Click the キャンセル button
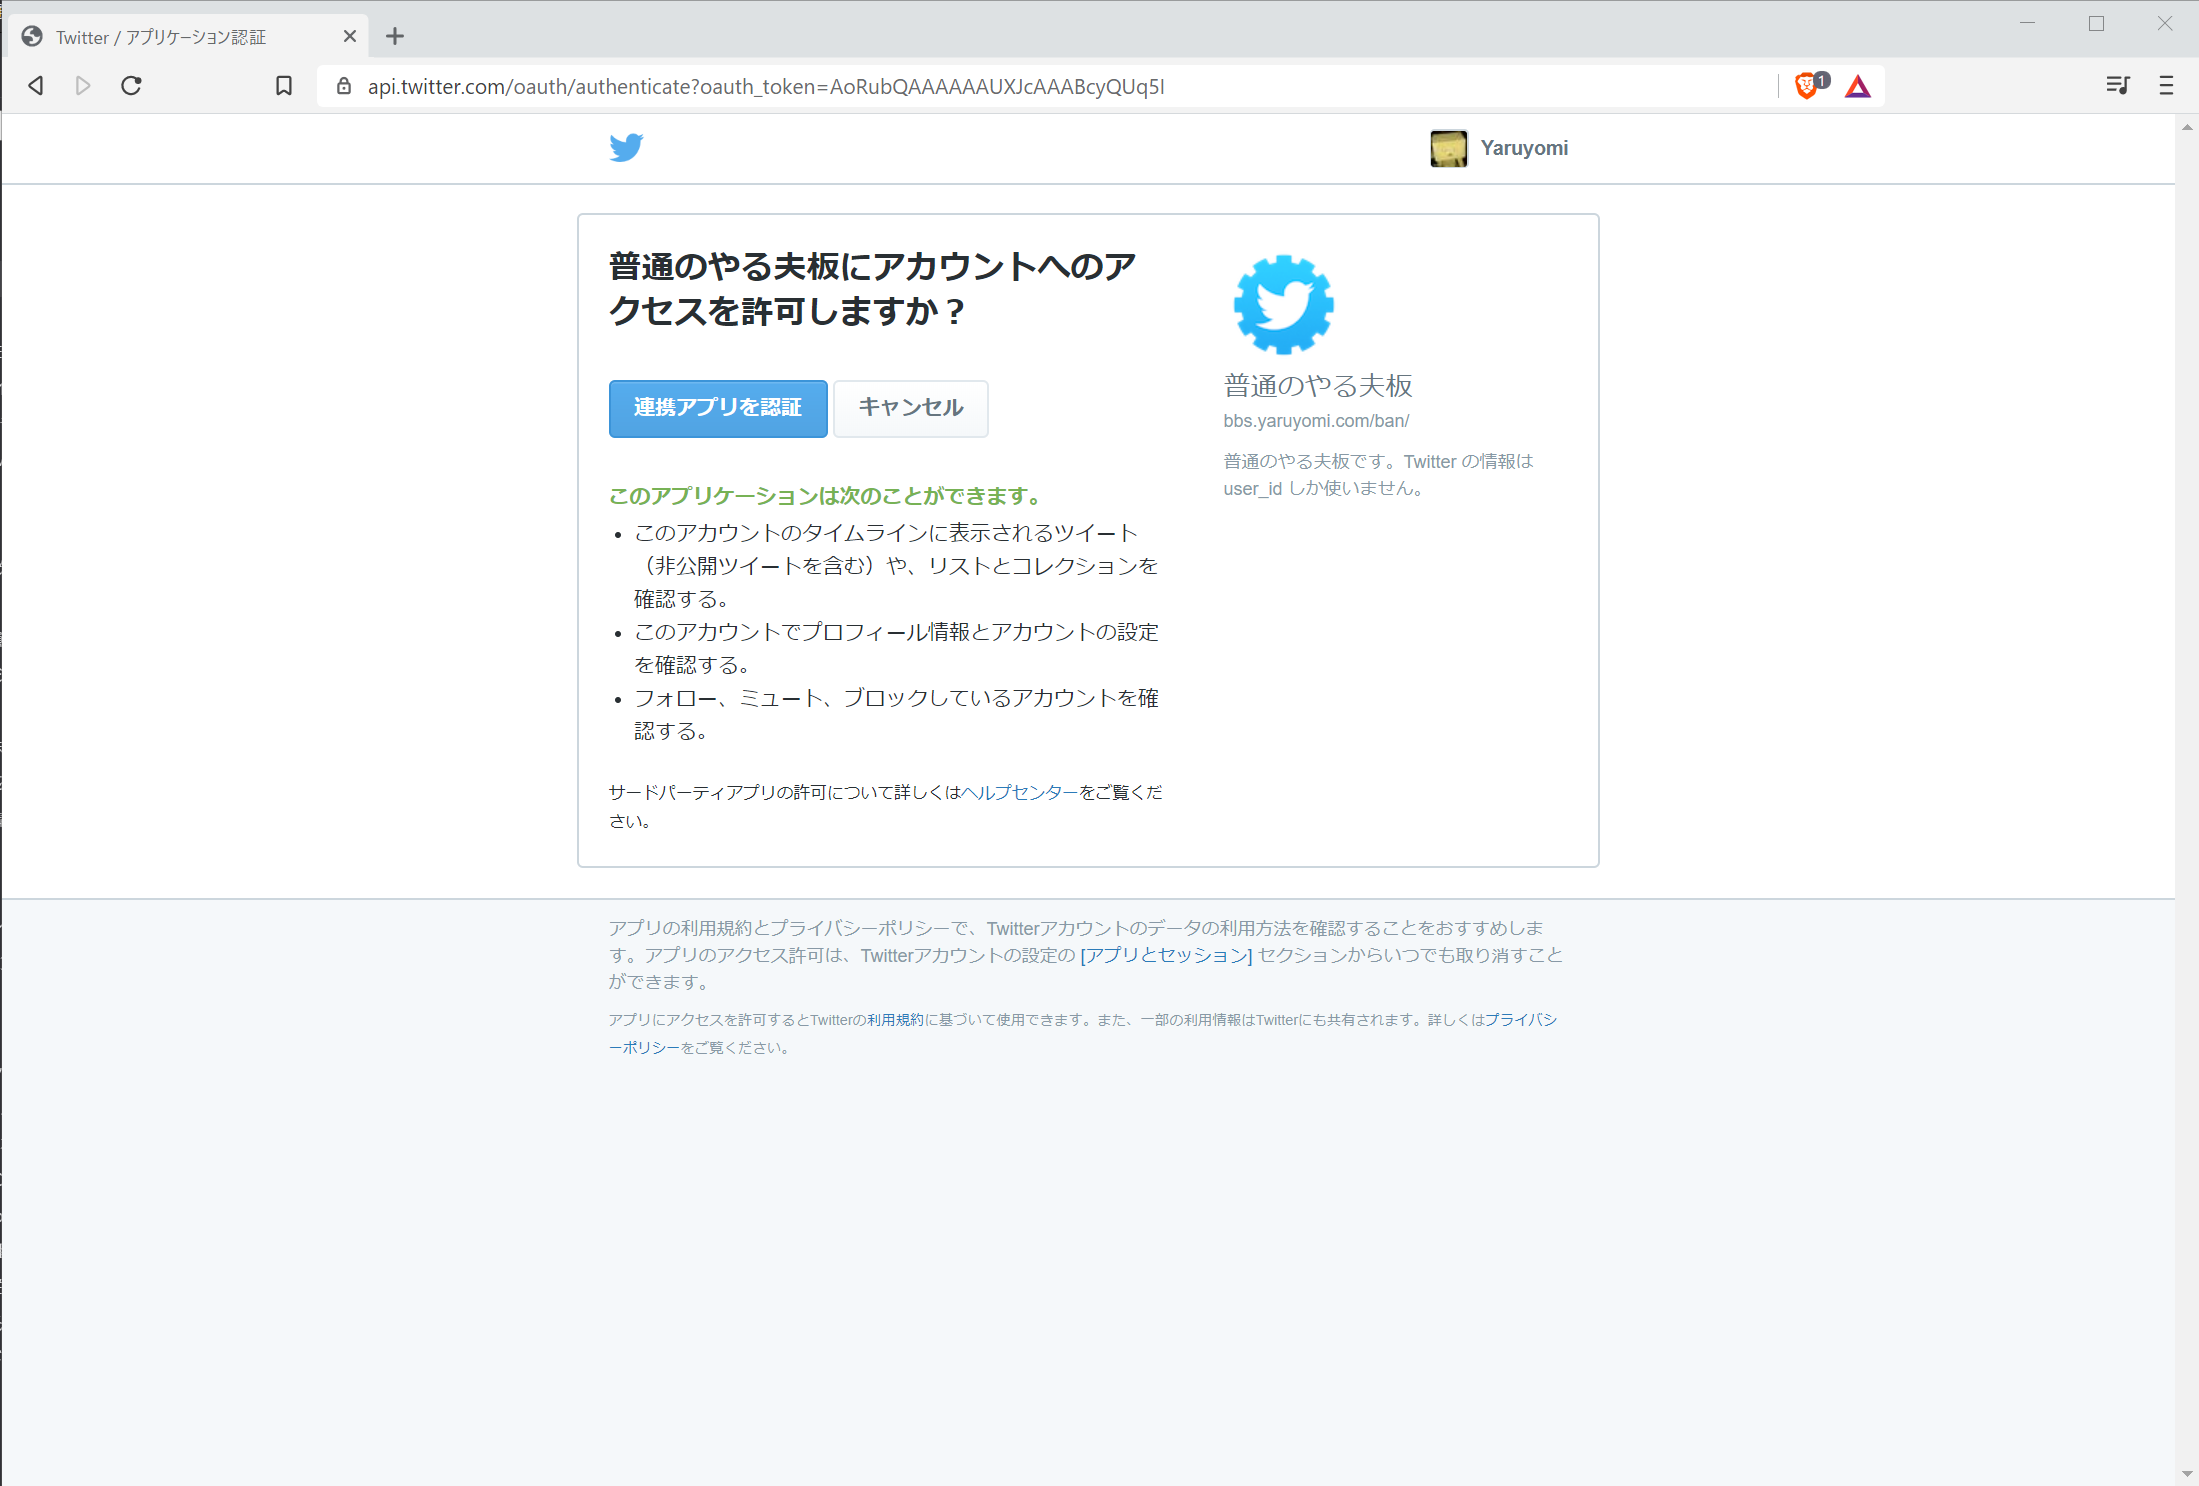The image size is (2199, 1486). [909, 408]
